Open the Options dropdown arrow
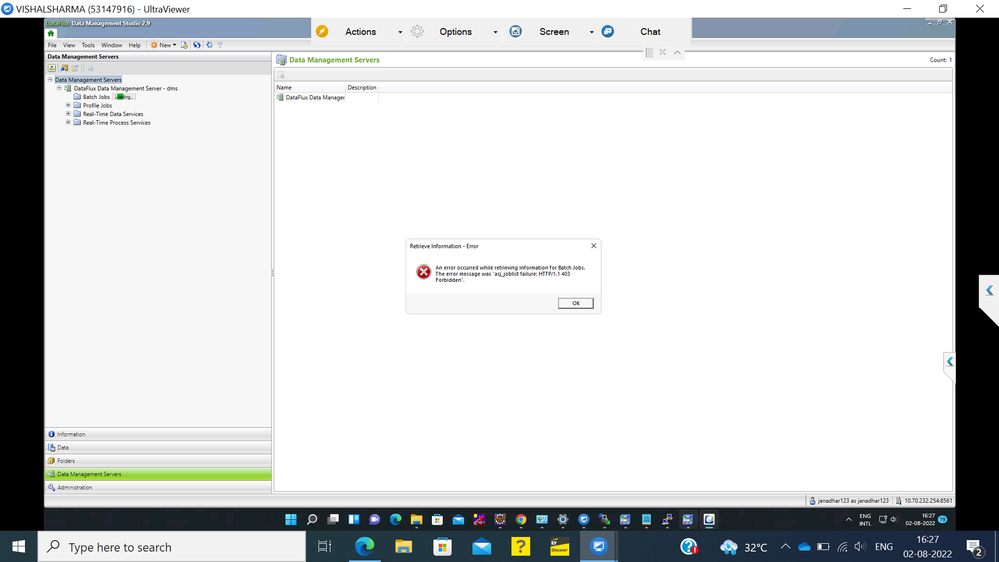This screenshot has width=999, height=562. tap(495, 32)
